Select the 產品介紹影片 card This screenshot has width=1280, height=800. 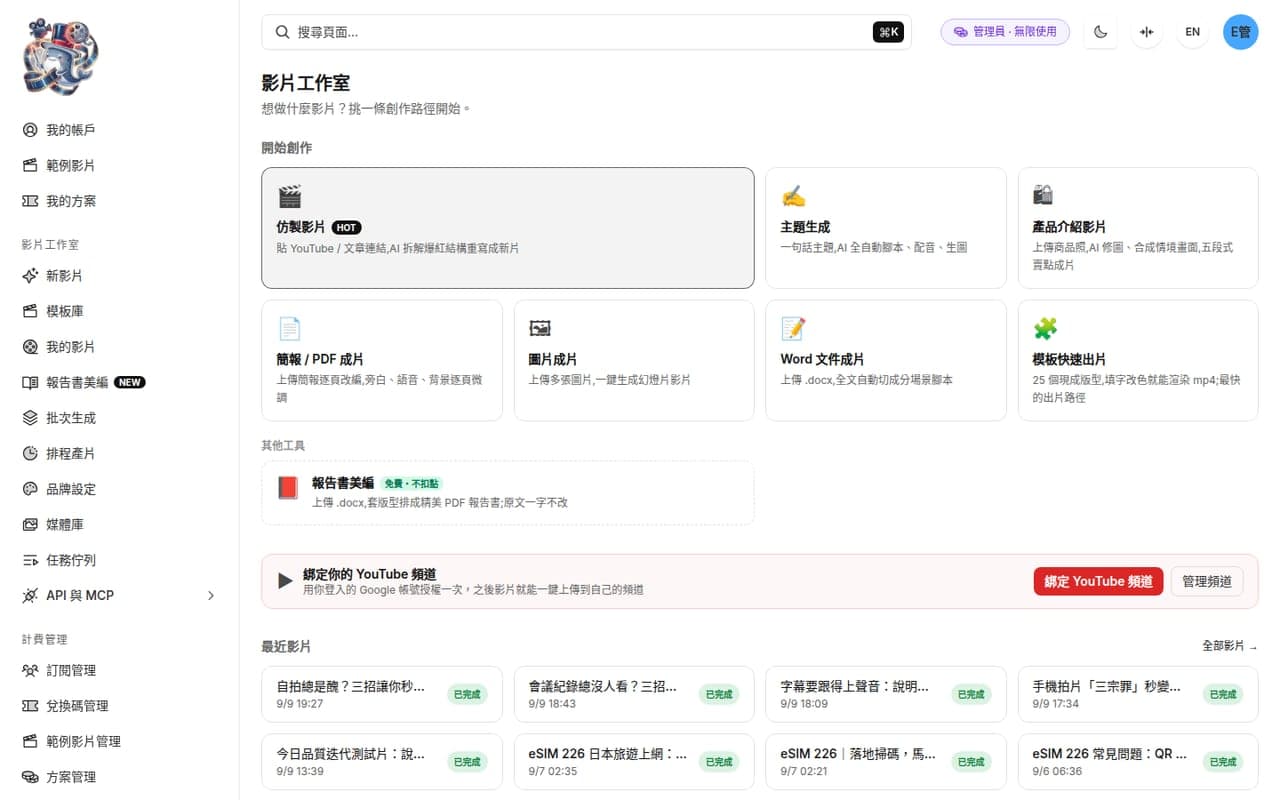point(1138,228)
